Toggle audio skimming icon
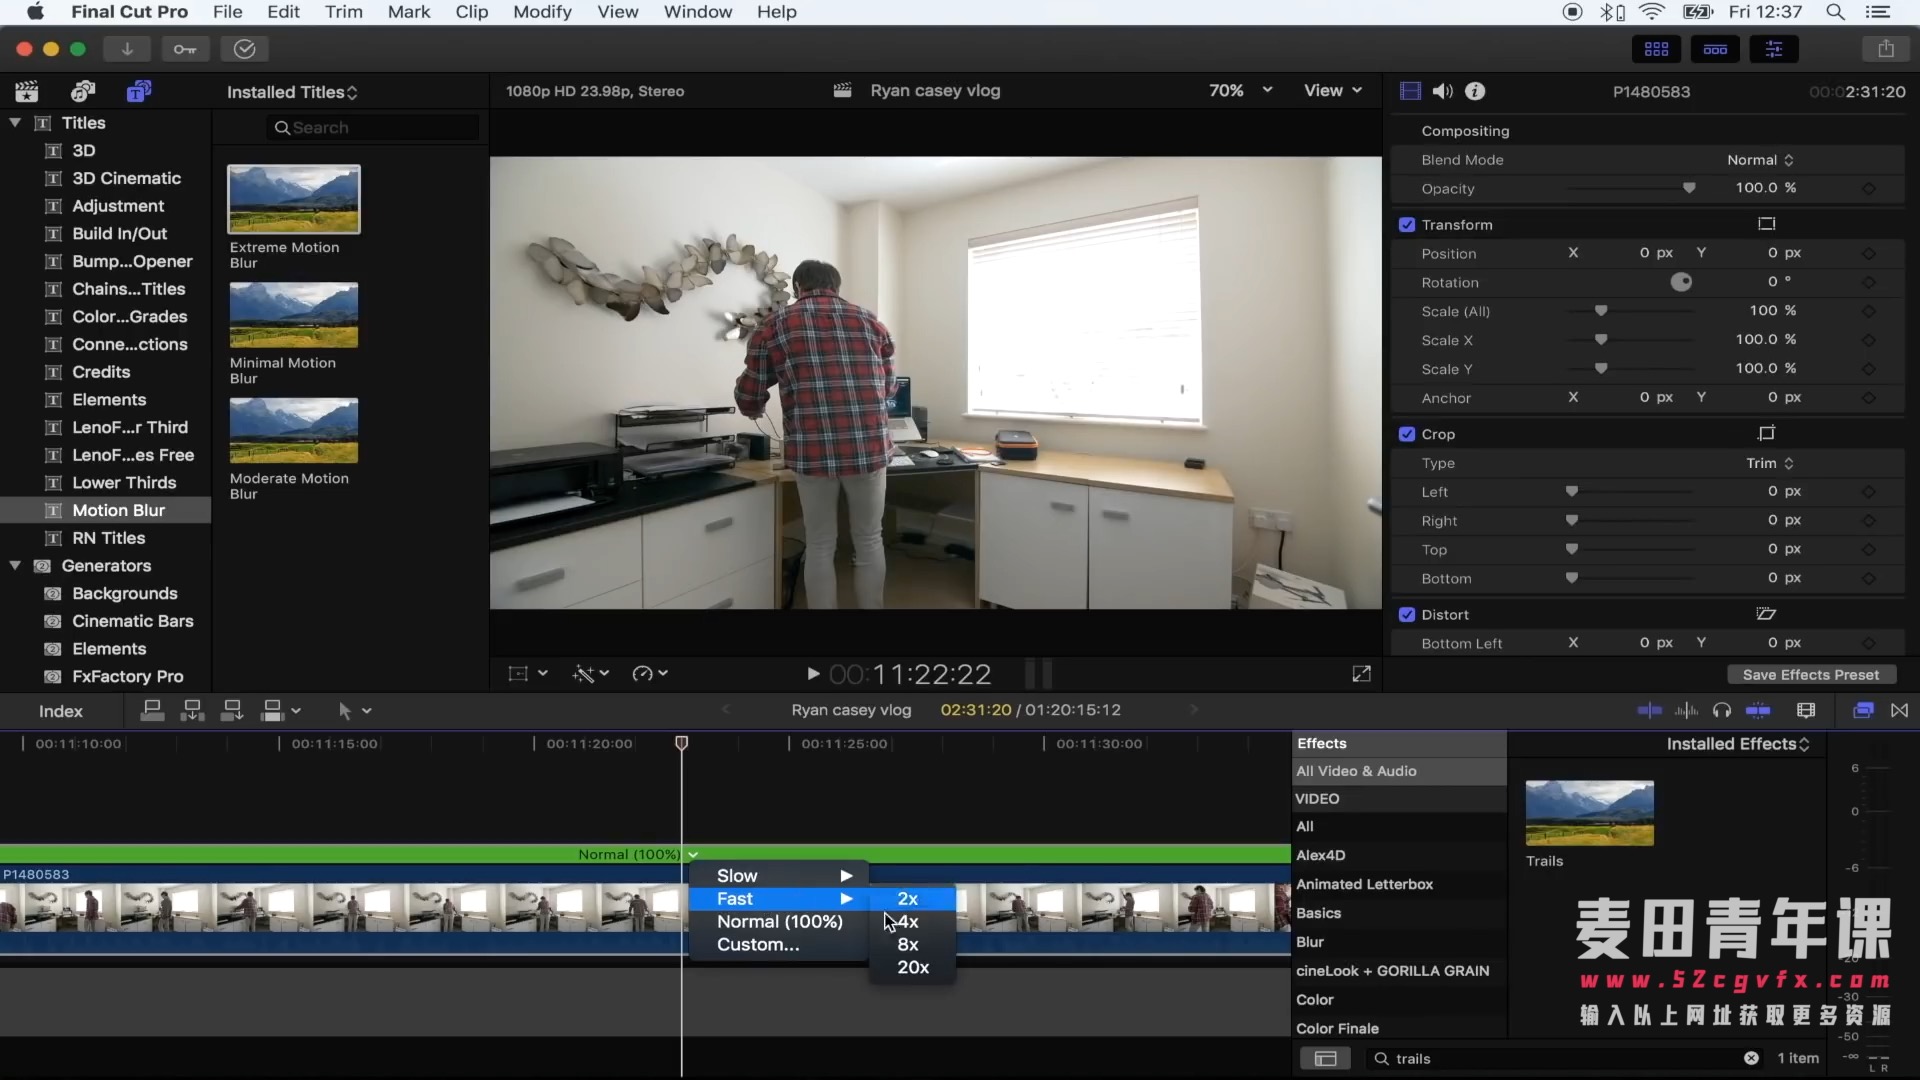The height and width of the screenshot is (1080, 1920). [1686, 711]
